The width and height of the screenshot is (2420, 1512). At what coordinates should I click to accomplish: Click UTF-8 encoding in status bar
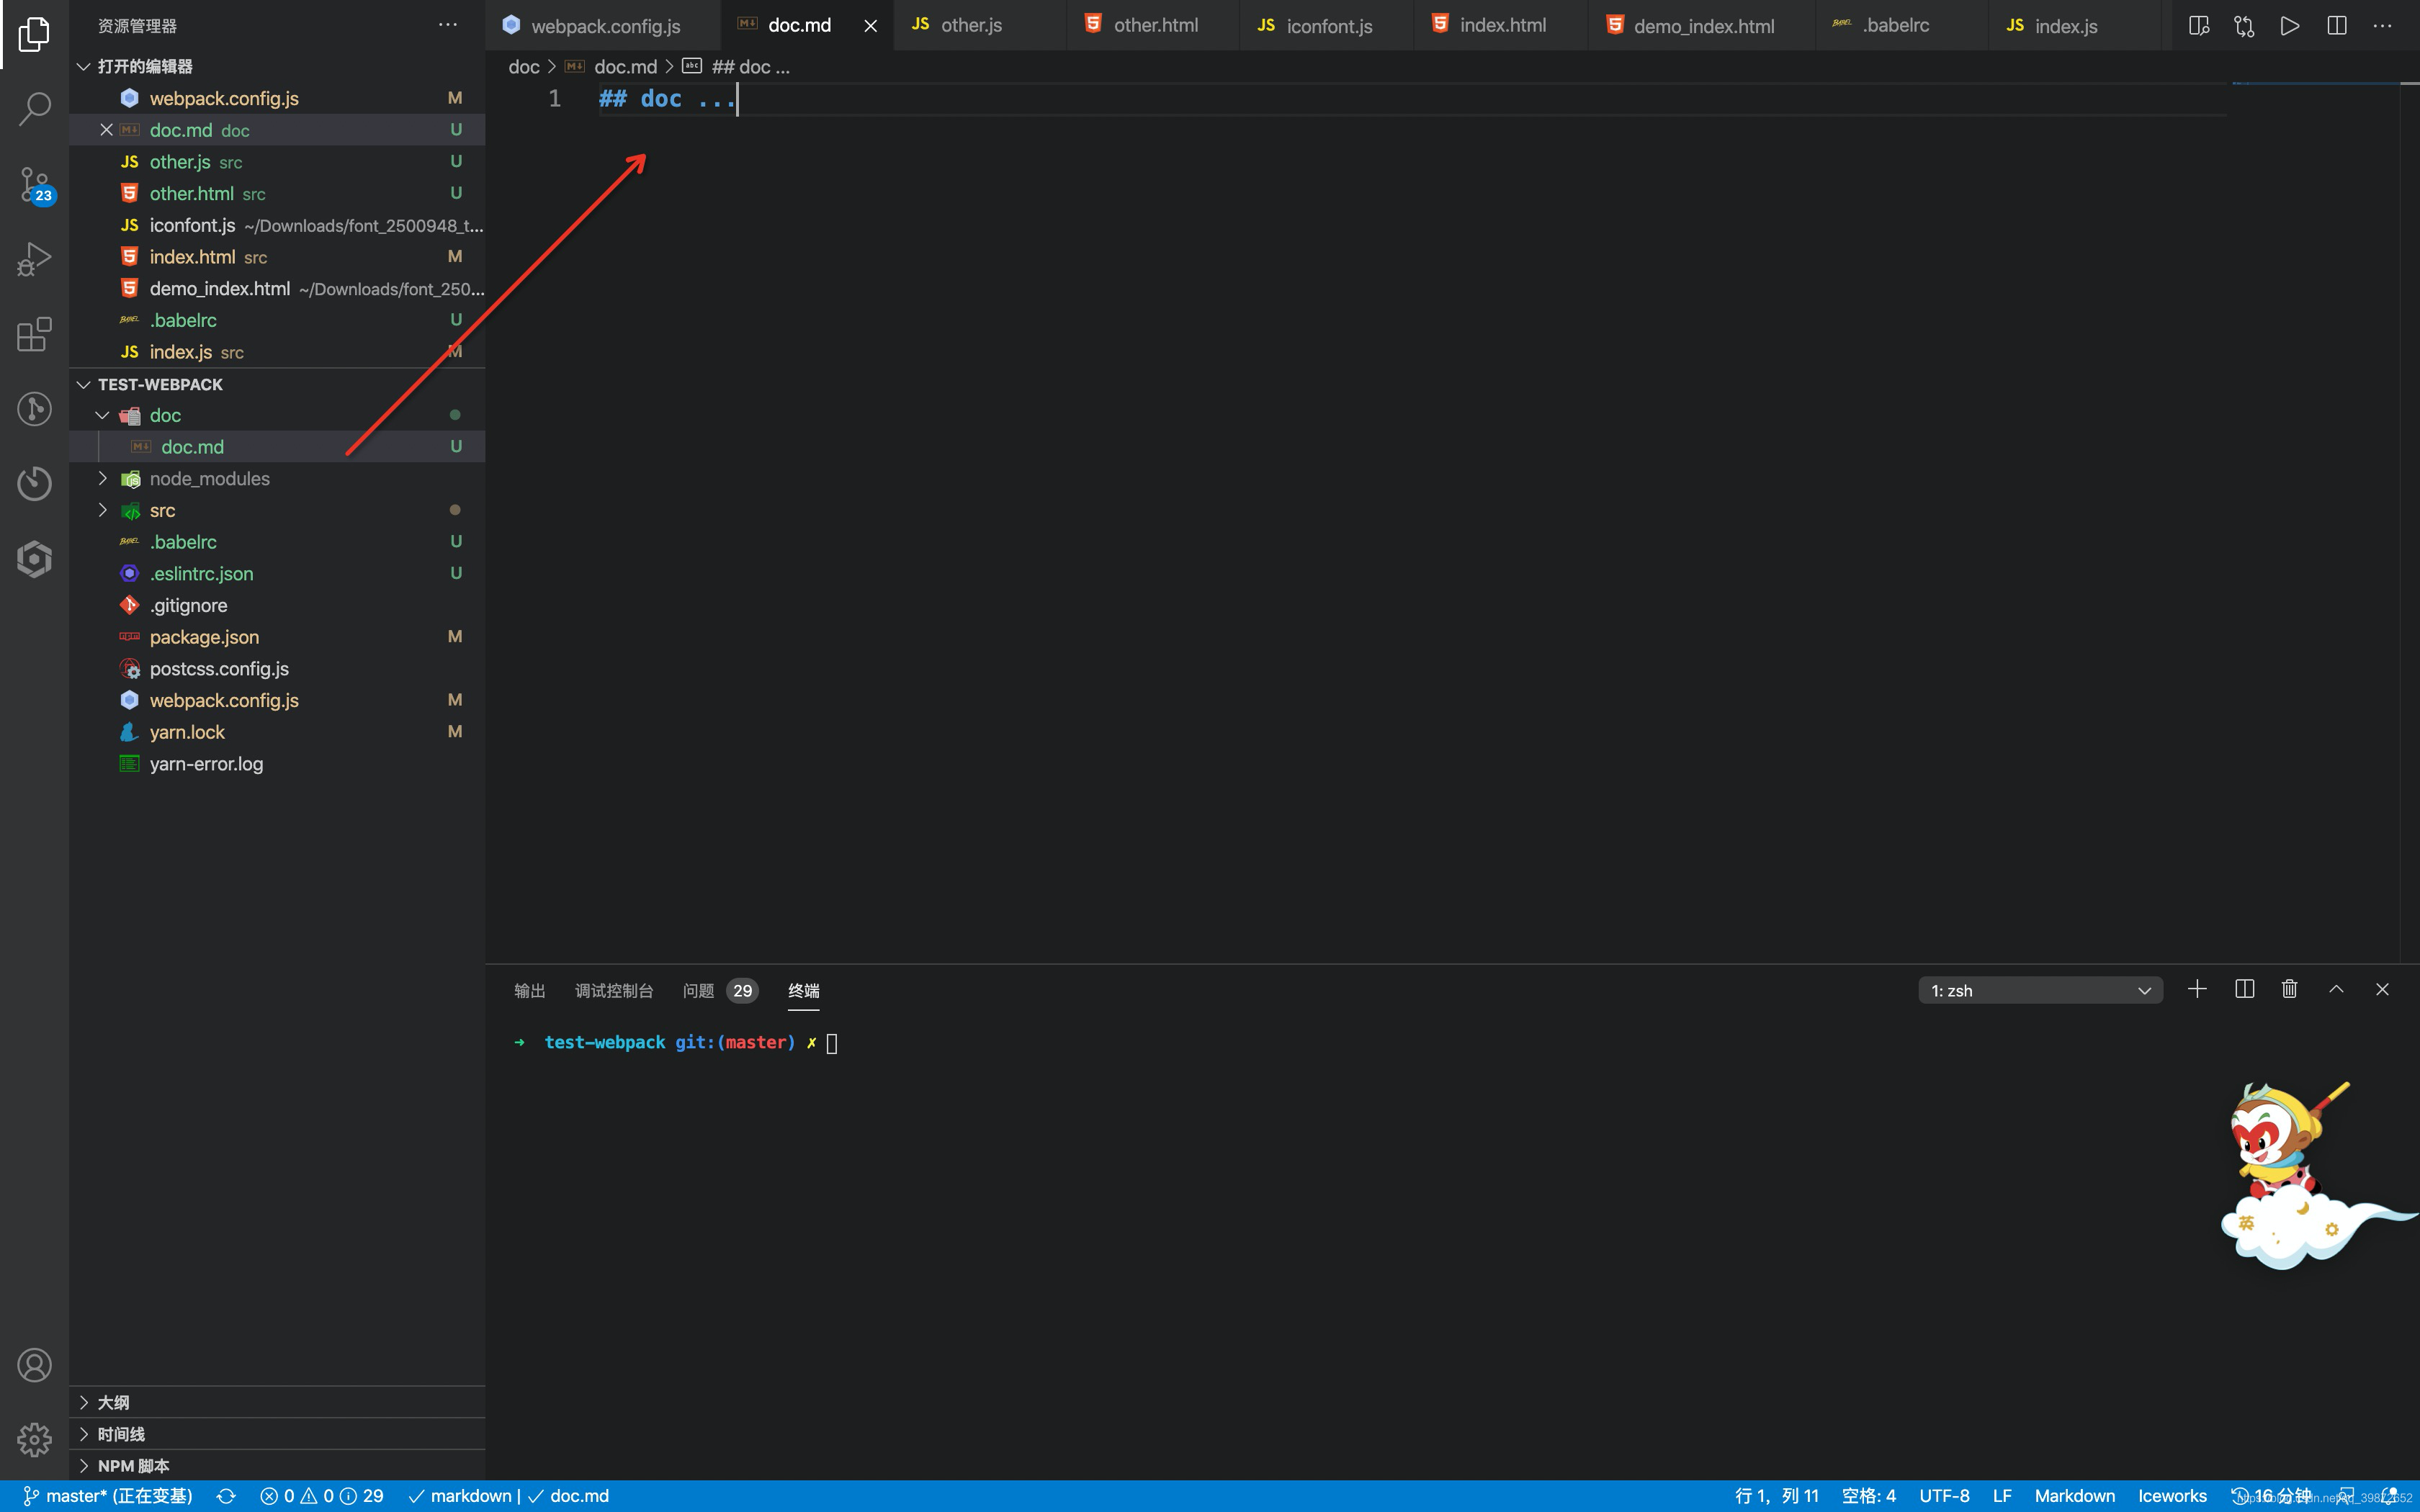click(1944, 1496)
